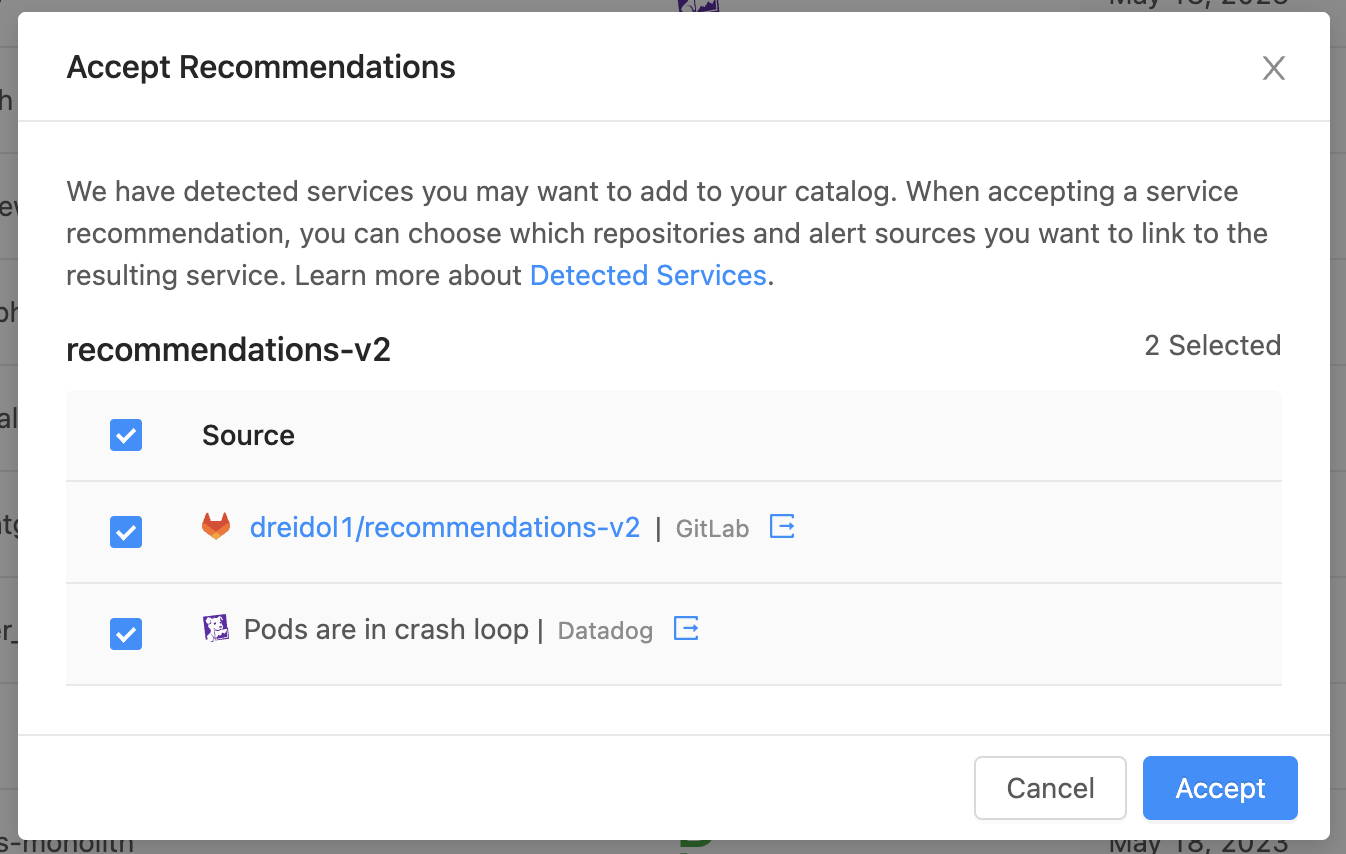
Task: Click the GitLab fox logo icon
Action: (x=216, y=527)
